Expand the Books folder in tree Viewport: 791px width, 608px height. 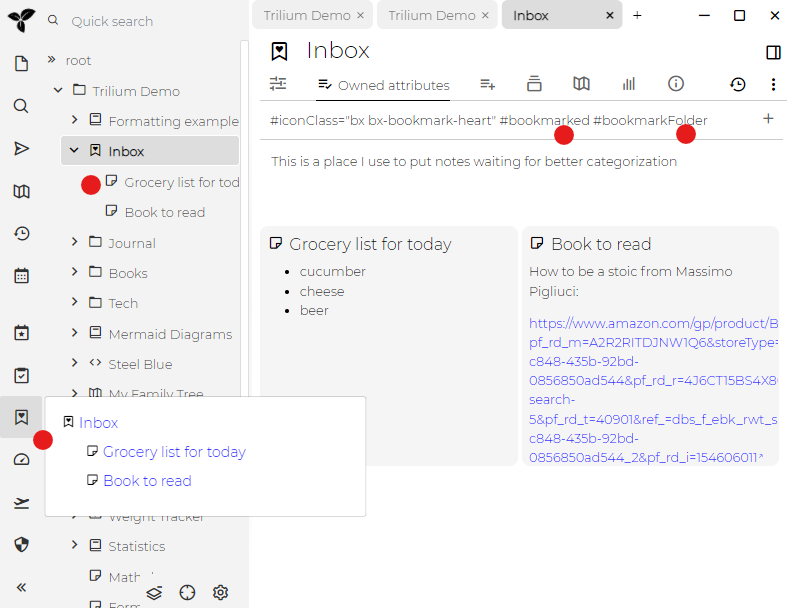74,272
